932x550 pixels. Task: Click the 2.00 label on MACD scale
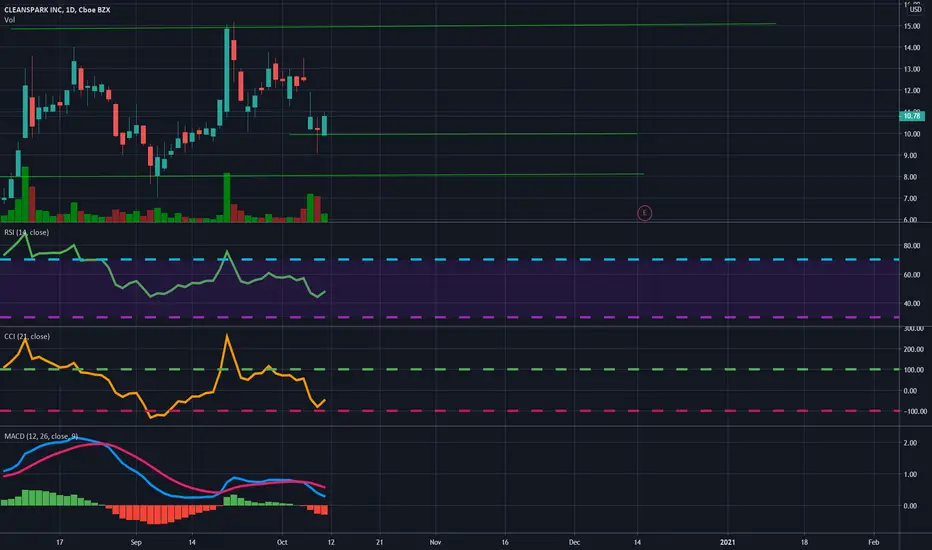click(910, 443)
